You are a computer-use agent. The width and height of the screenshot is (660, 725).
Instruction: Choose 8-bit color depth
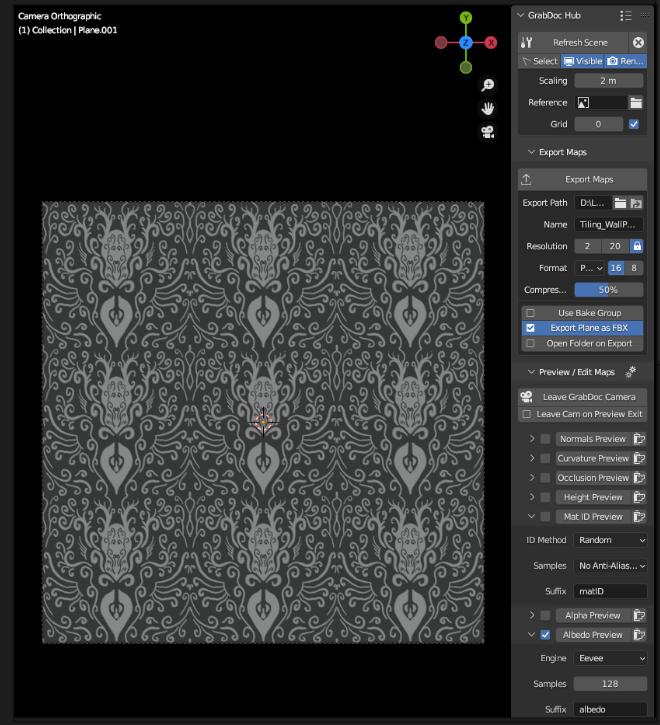pyautogui.click(x=634, y=268)
